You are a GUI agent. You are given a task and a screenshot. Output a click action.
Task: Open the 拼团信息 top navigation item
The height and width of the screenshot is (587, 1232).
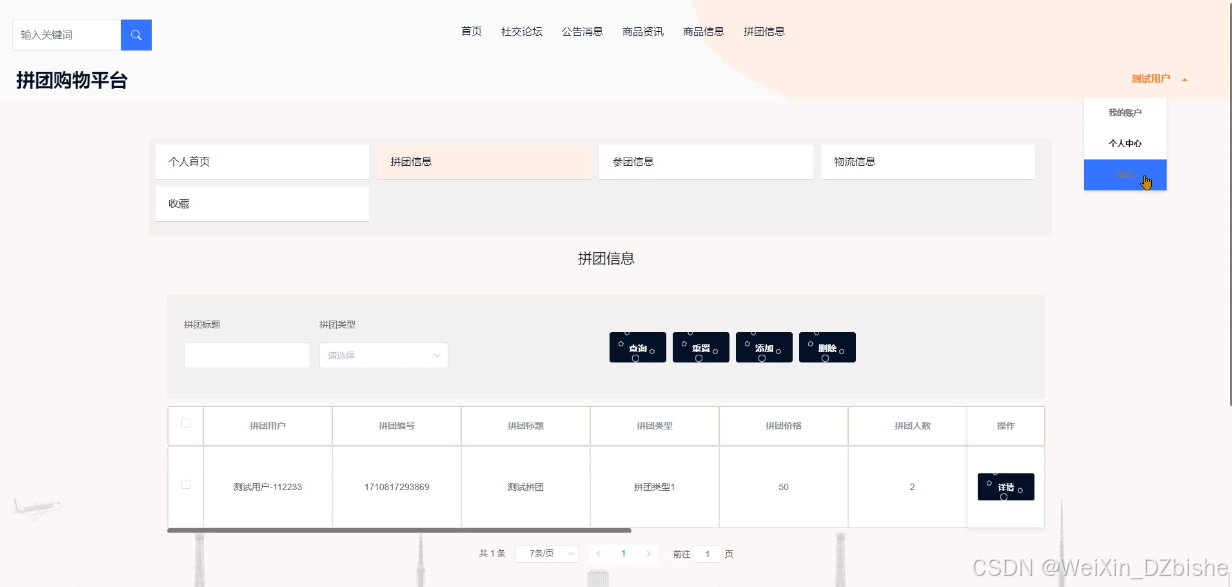click(764, 31)
